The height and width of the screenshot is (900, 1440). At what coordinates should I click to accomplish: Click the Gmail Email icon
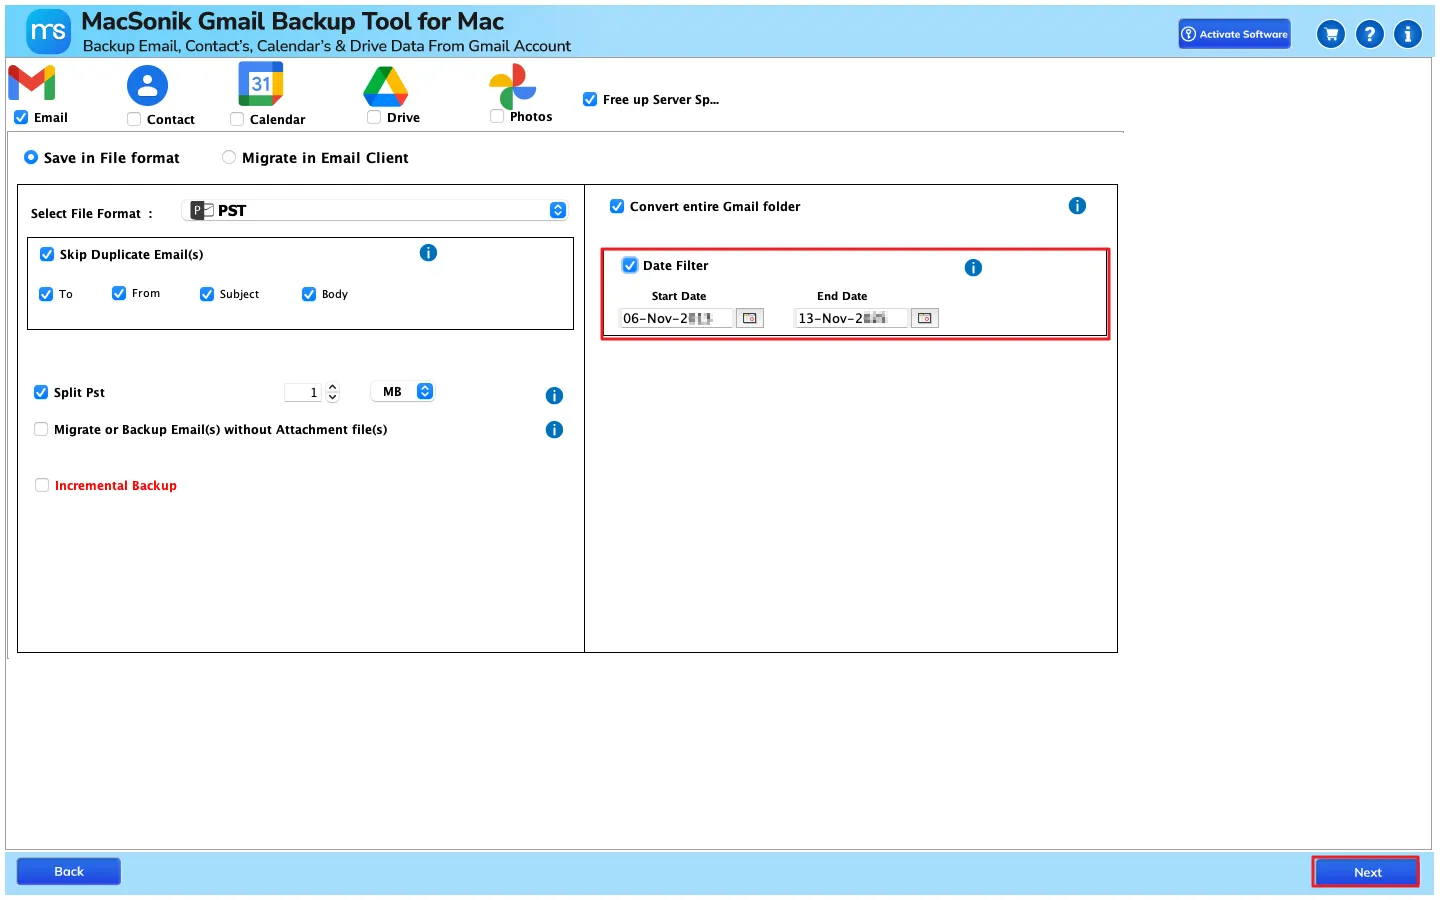[x=32, y=83]
